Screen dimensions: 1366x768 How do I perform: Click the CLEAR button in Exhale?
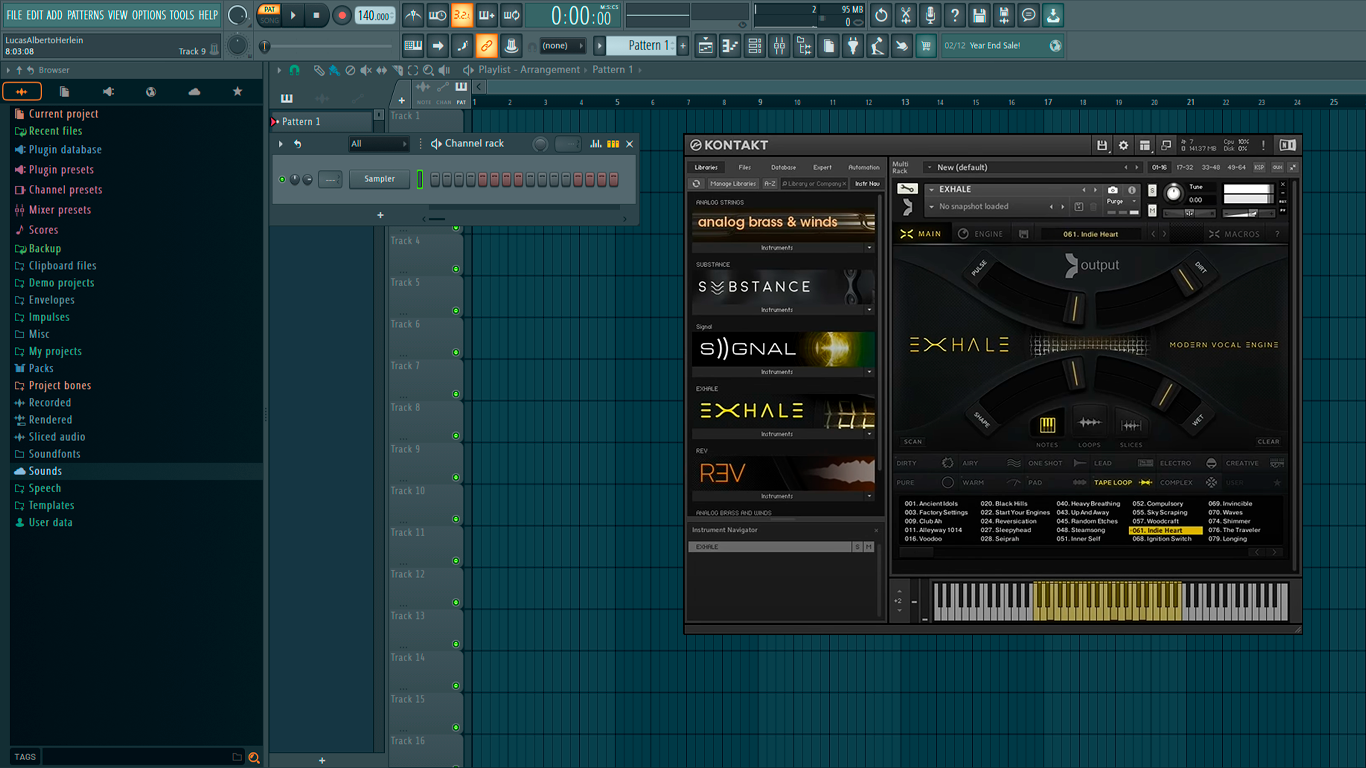[x=1268, y=441]
